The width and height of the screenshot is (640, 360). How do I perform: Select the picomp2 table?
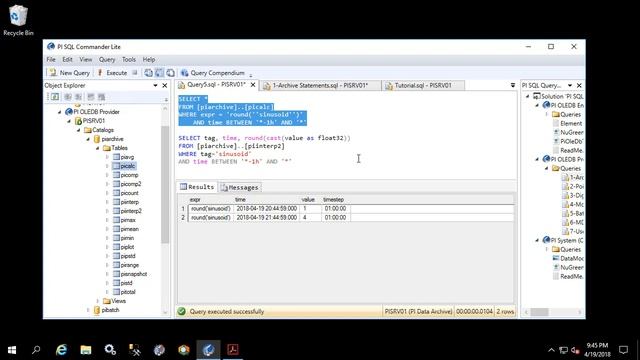click(x=131, y=184)
